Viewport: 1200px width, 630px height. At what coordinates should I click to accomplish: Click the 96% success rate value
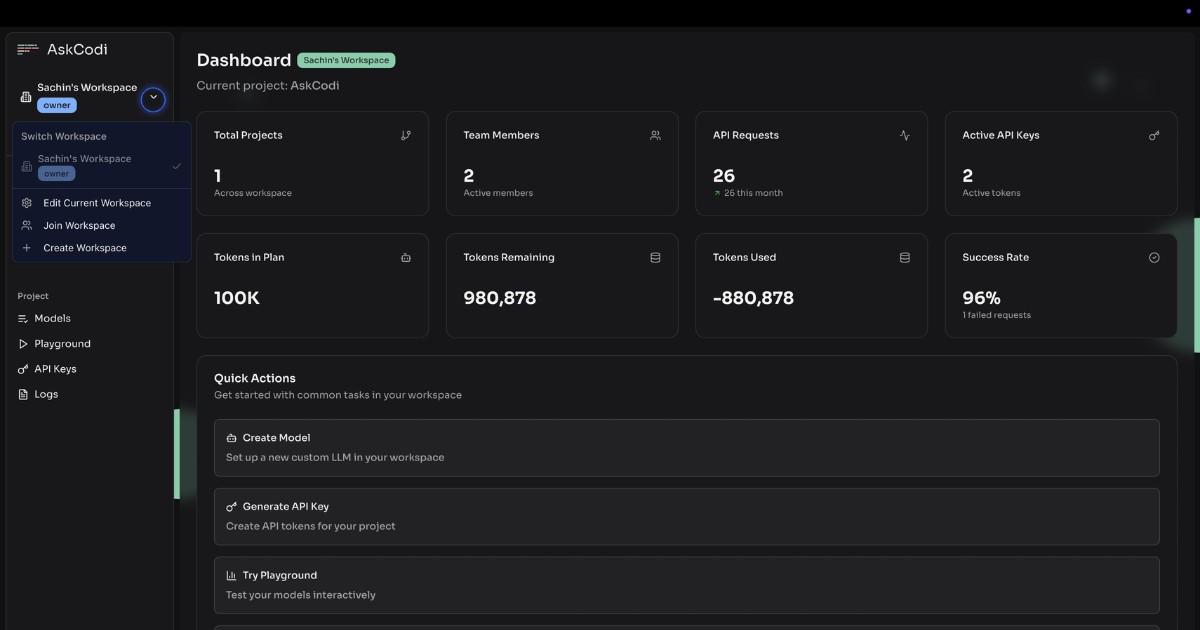981,298
